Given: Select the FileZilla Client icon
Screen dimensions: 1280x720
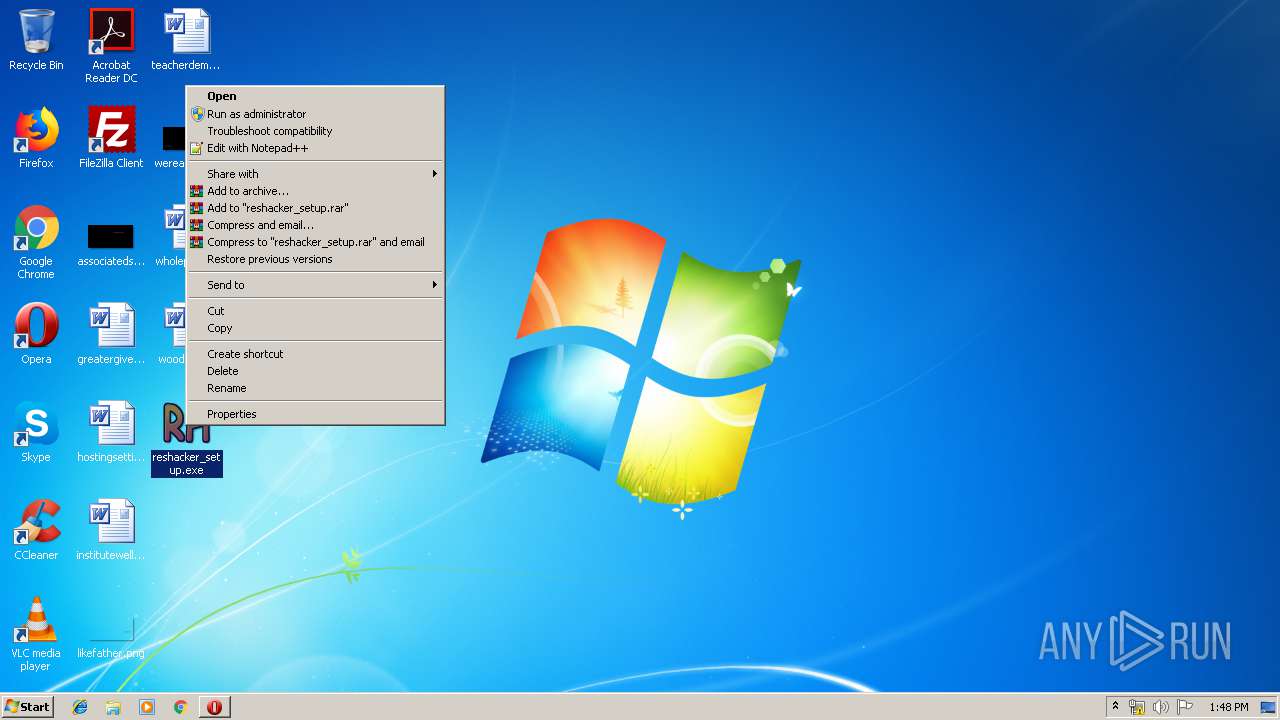Looking at the screenshot, I should 111,138.
